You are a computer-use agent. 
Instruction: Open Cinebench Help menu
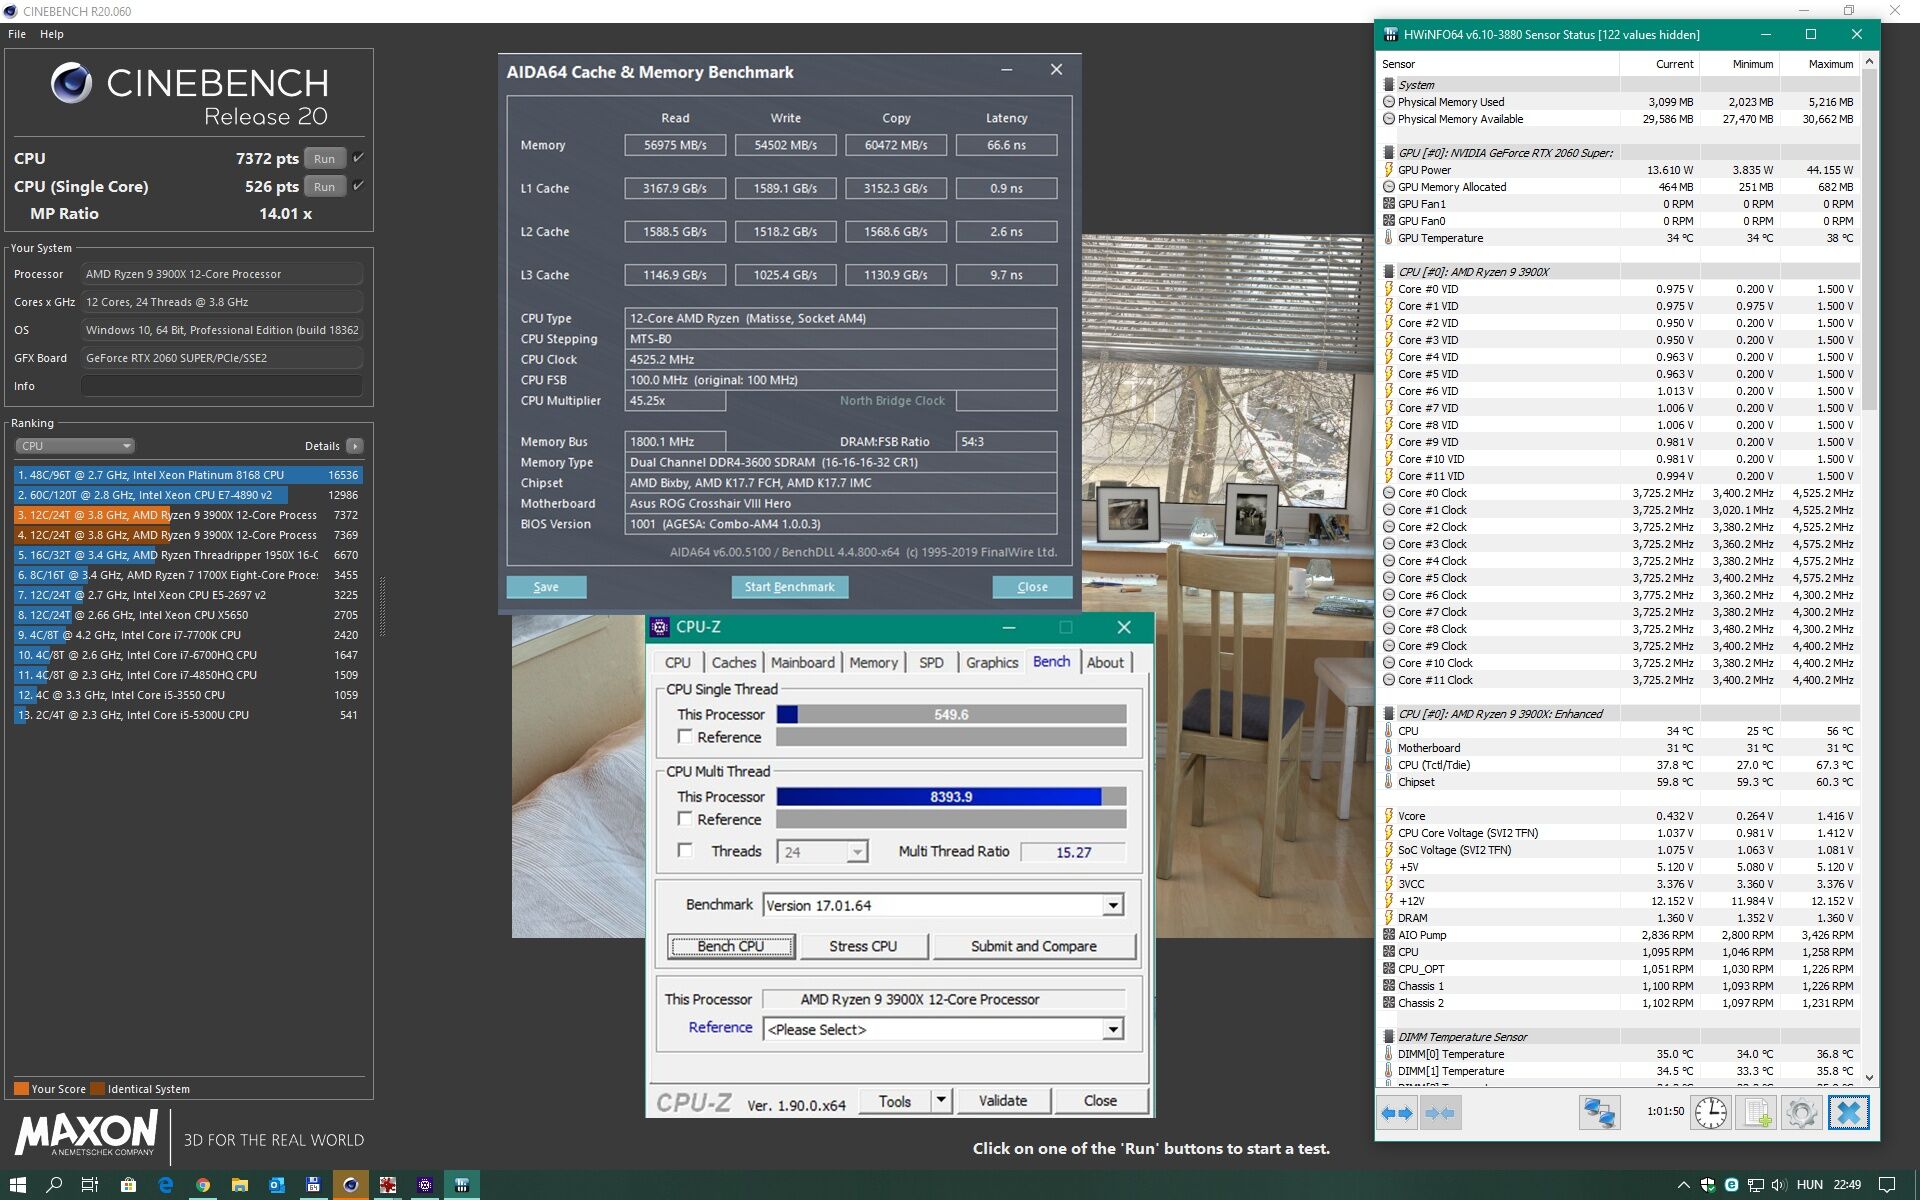(52, 34)
